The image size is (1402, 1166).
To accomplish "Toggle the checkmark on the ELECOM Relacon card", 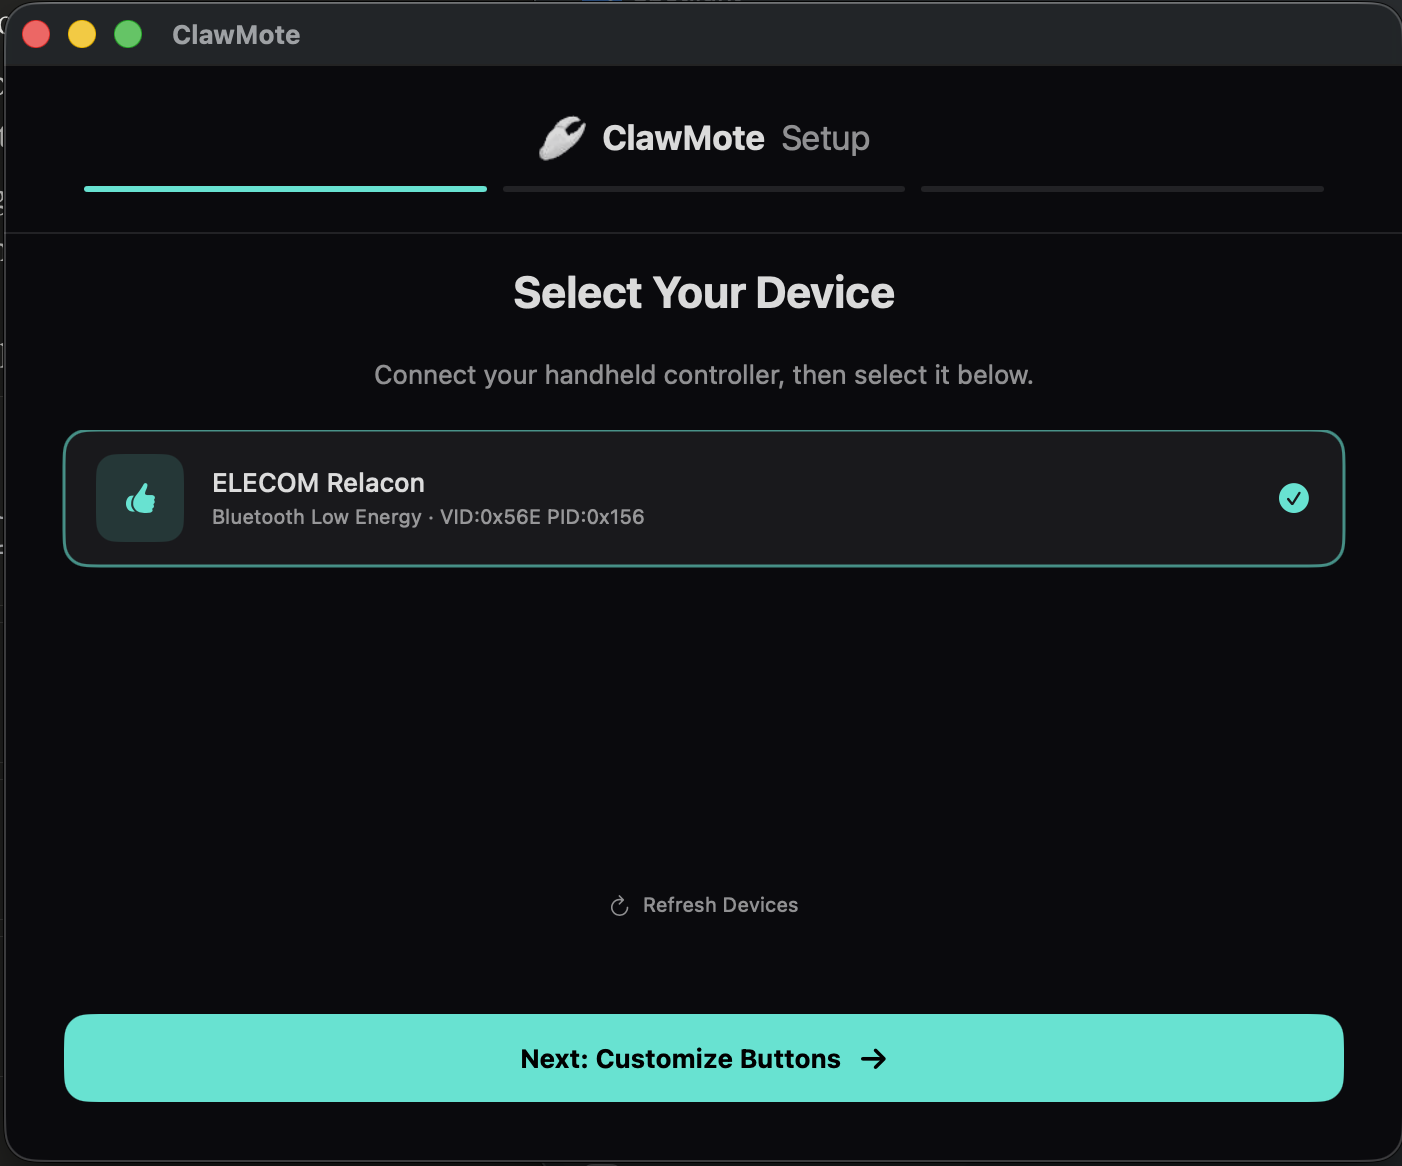I will (x=1294, y=498).
